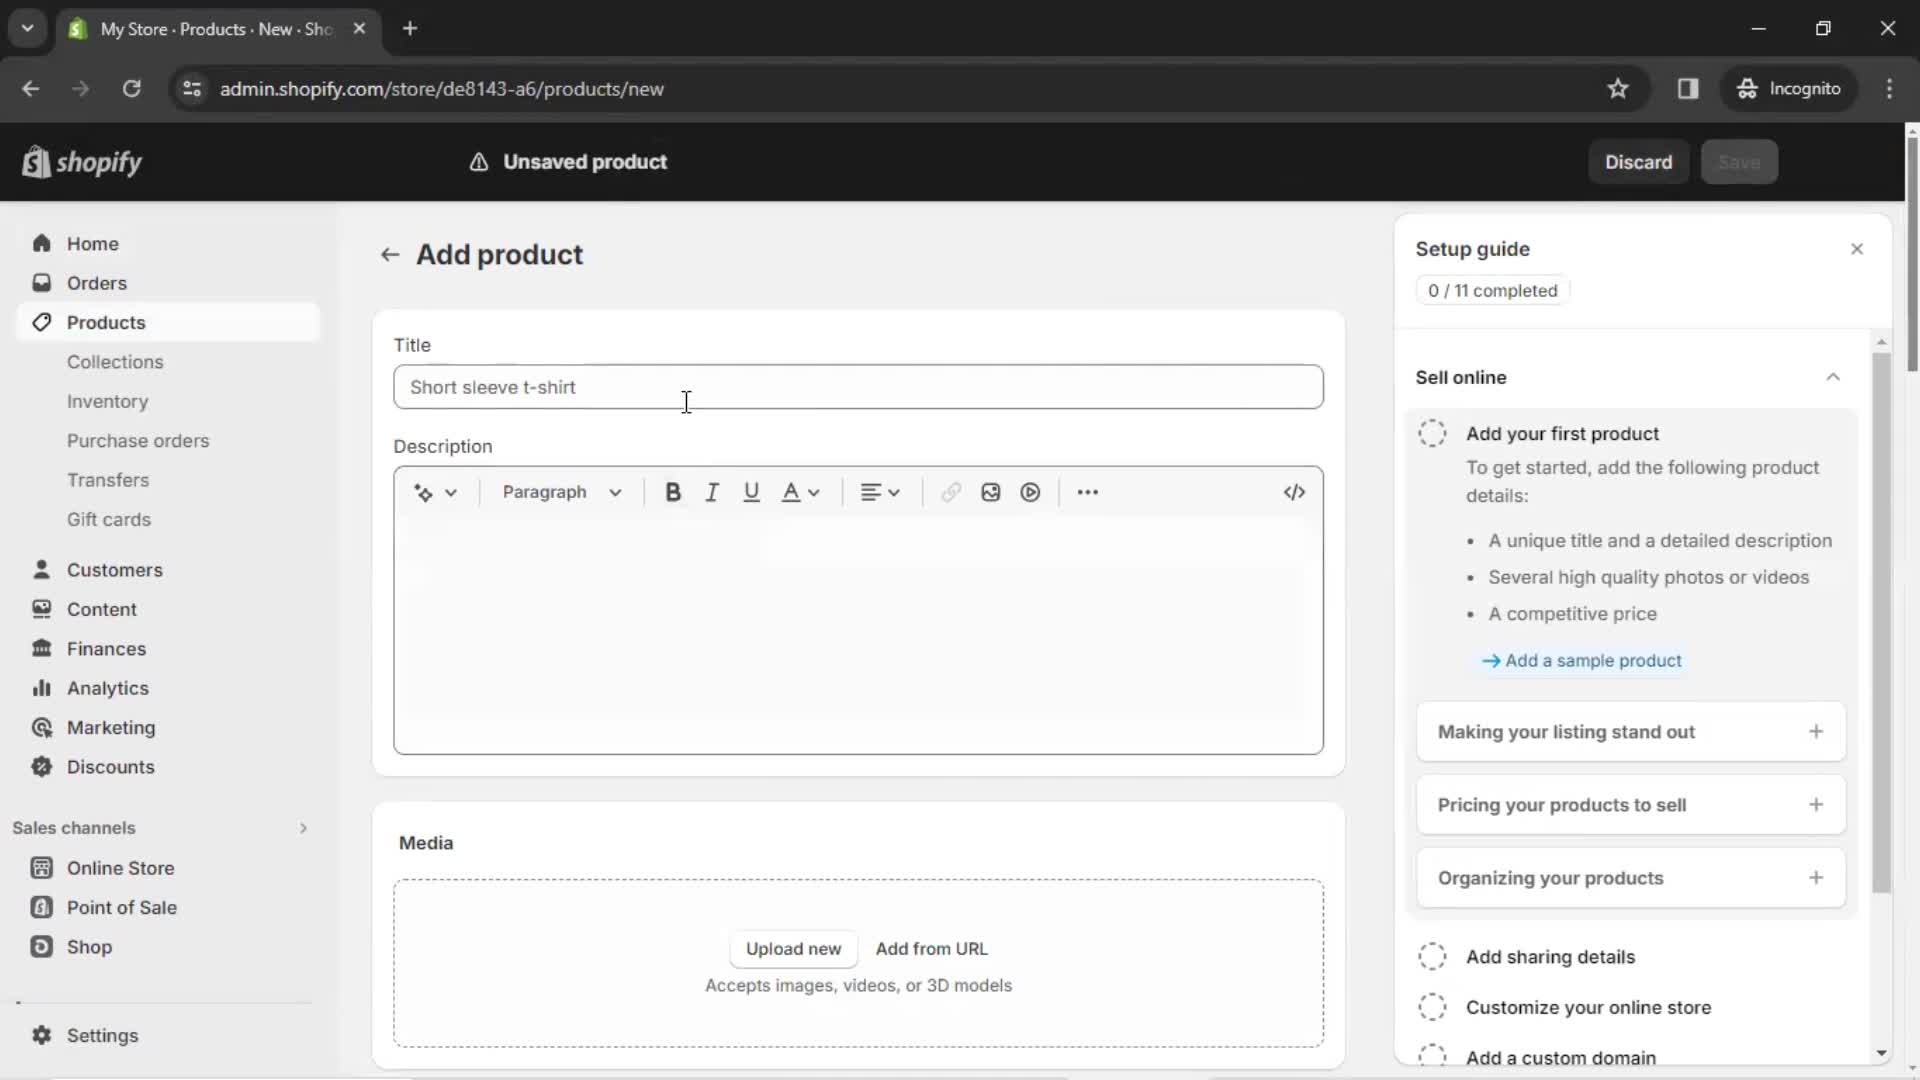1920x1080 pixels.
Task: Insert an image via the description toolbar
Action: click(x=990, y=492)
